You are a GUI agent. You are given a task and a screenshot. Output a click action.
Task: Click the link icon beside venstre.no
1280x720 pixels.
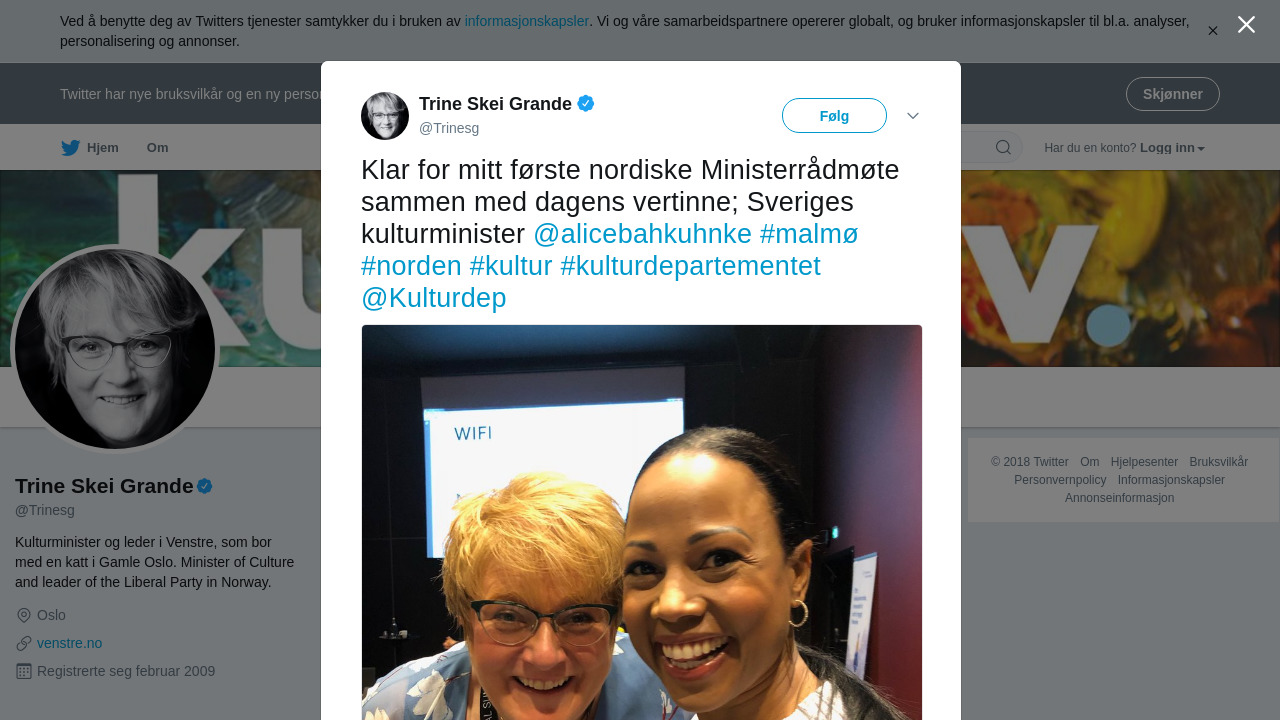[x=24, y=643]
